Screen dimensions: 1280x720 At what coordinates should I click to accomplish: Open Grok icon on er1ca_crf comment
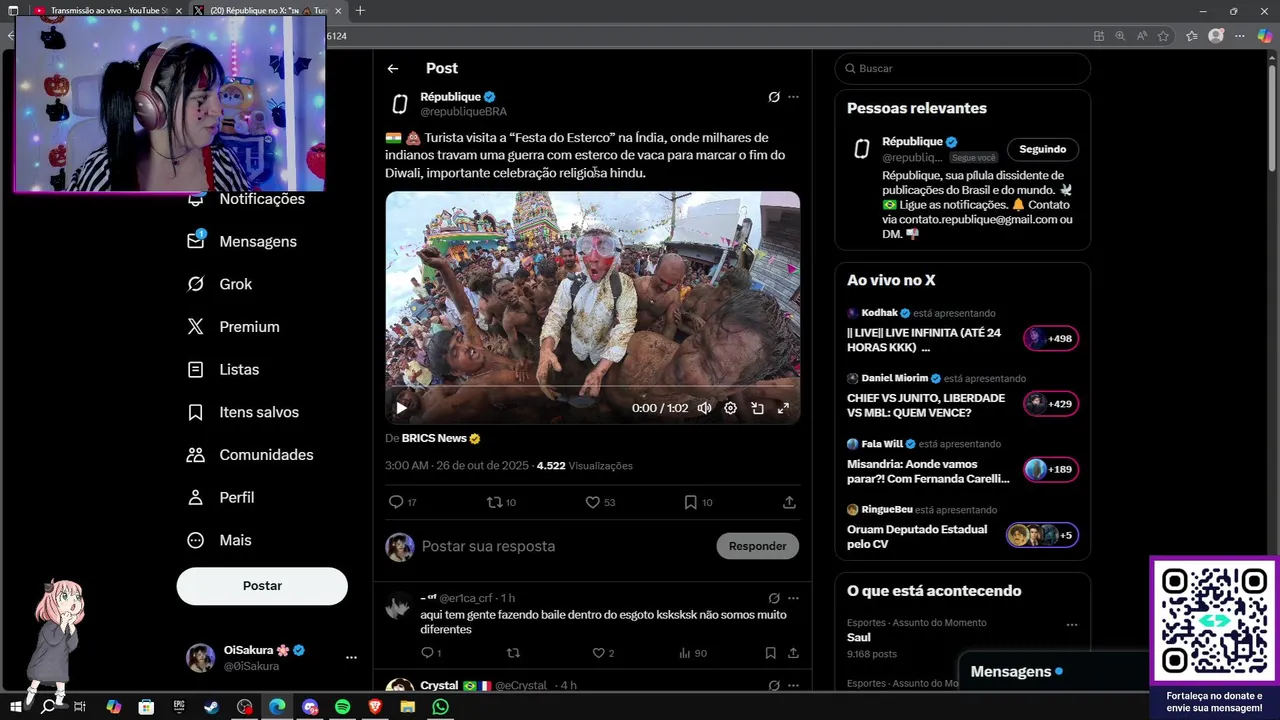pyautogui.click(x=773, y=598)
